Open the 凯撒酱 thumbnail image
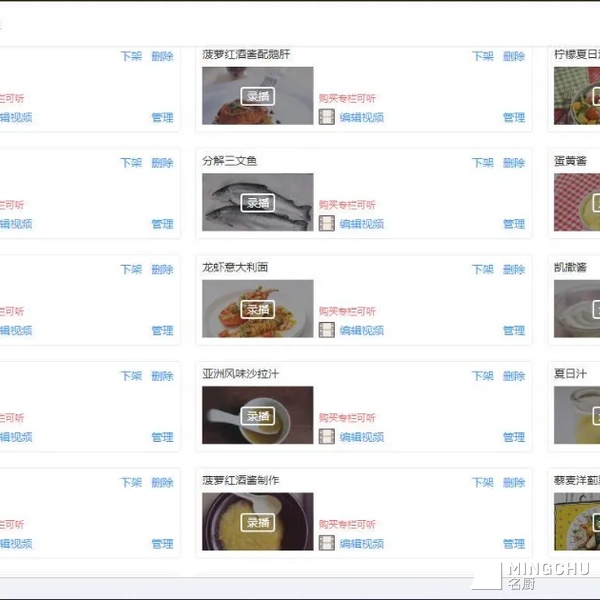 577,308
